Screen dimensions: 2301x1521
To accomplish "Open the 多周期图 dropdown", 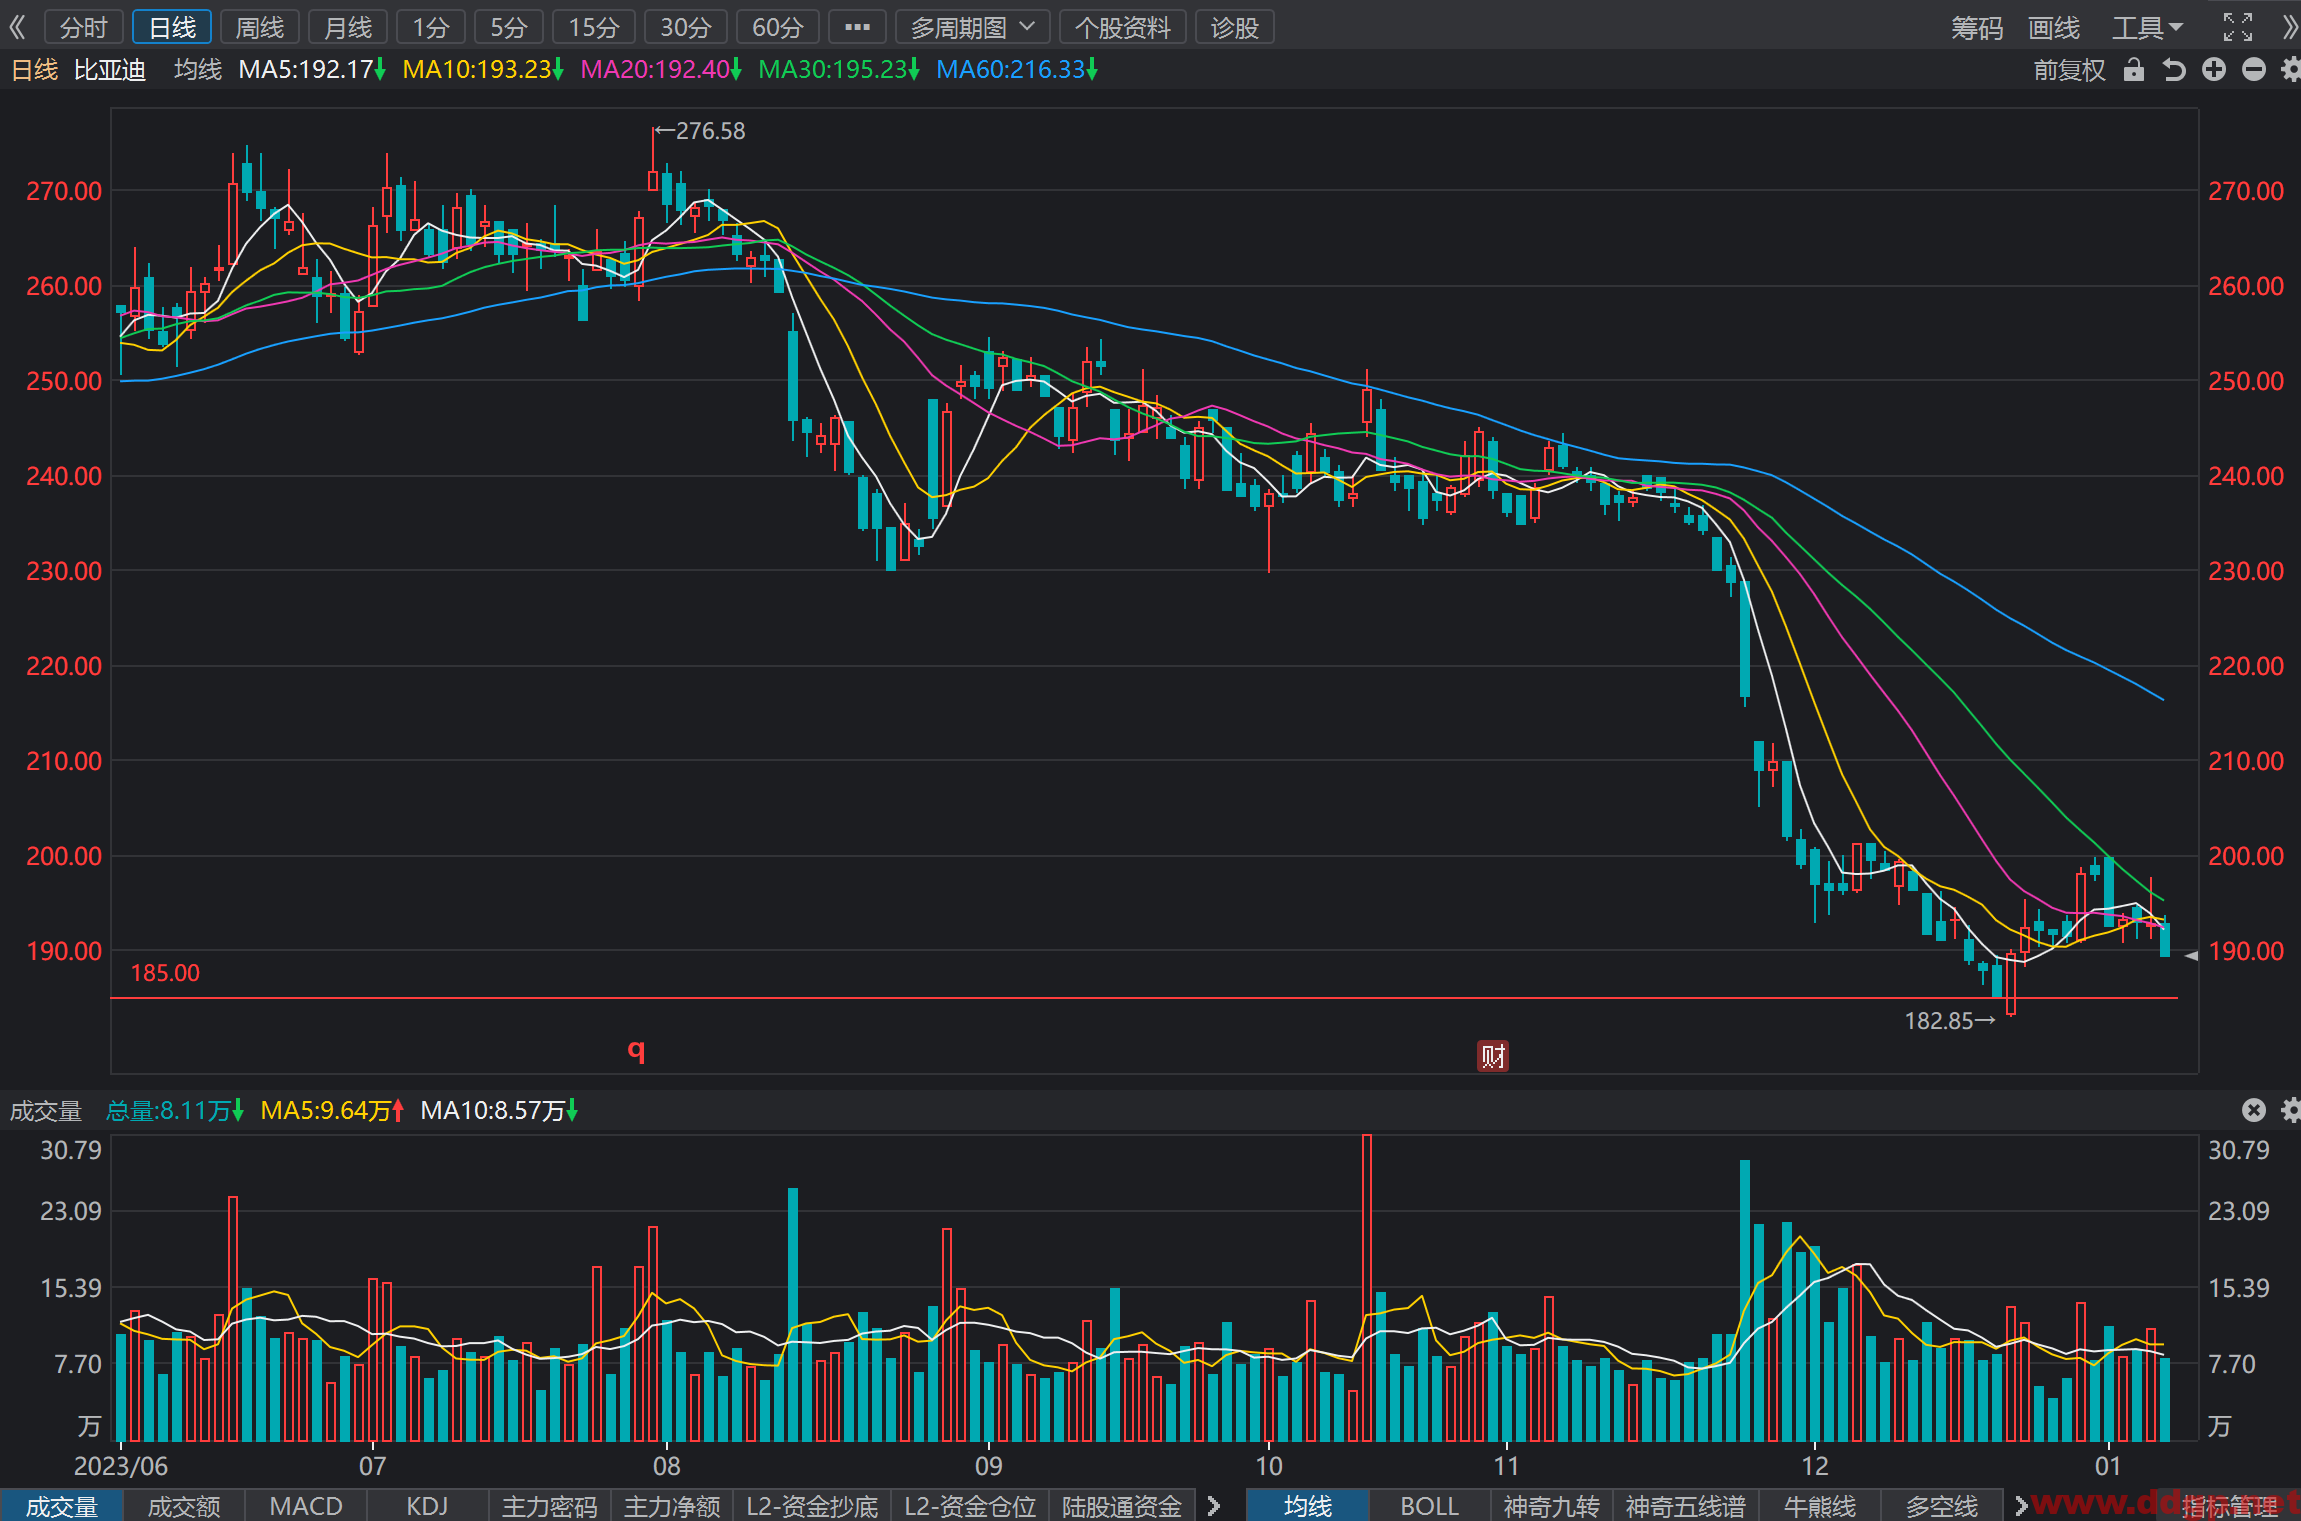I will coord(972,27).
